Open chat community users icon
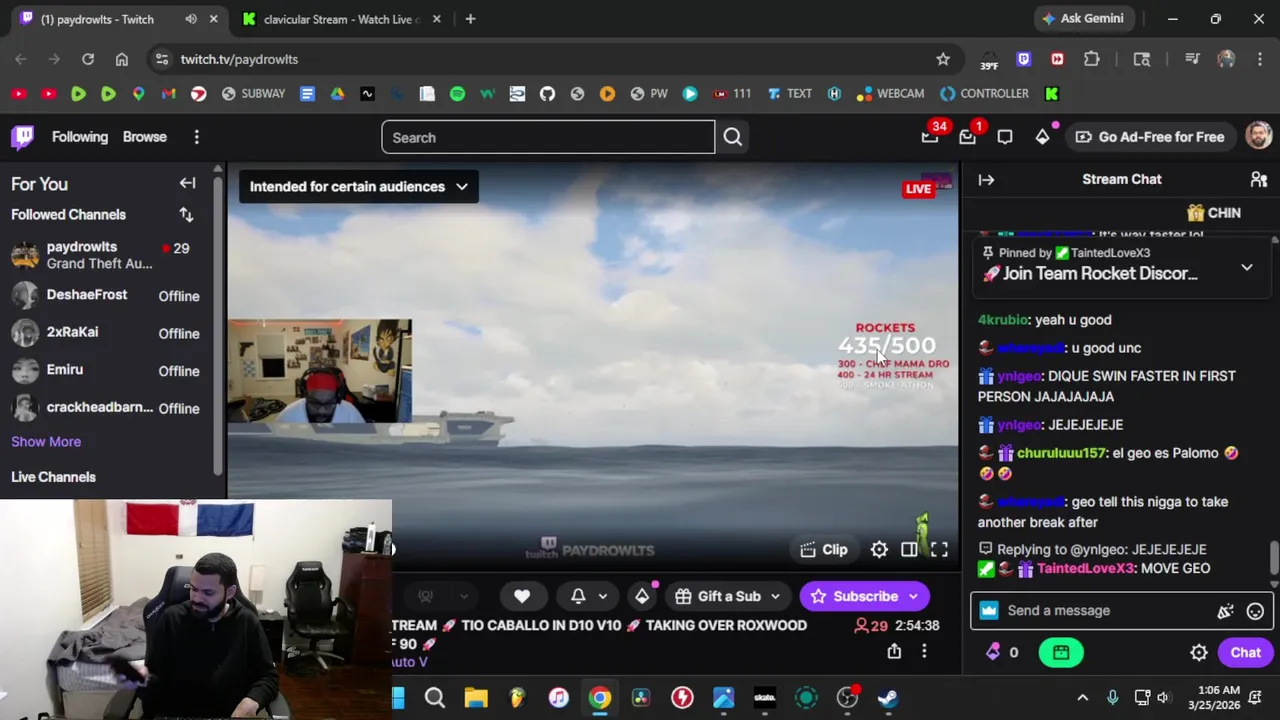This screenshot has height=720, width=1280. coord(1258,180)
